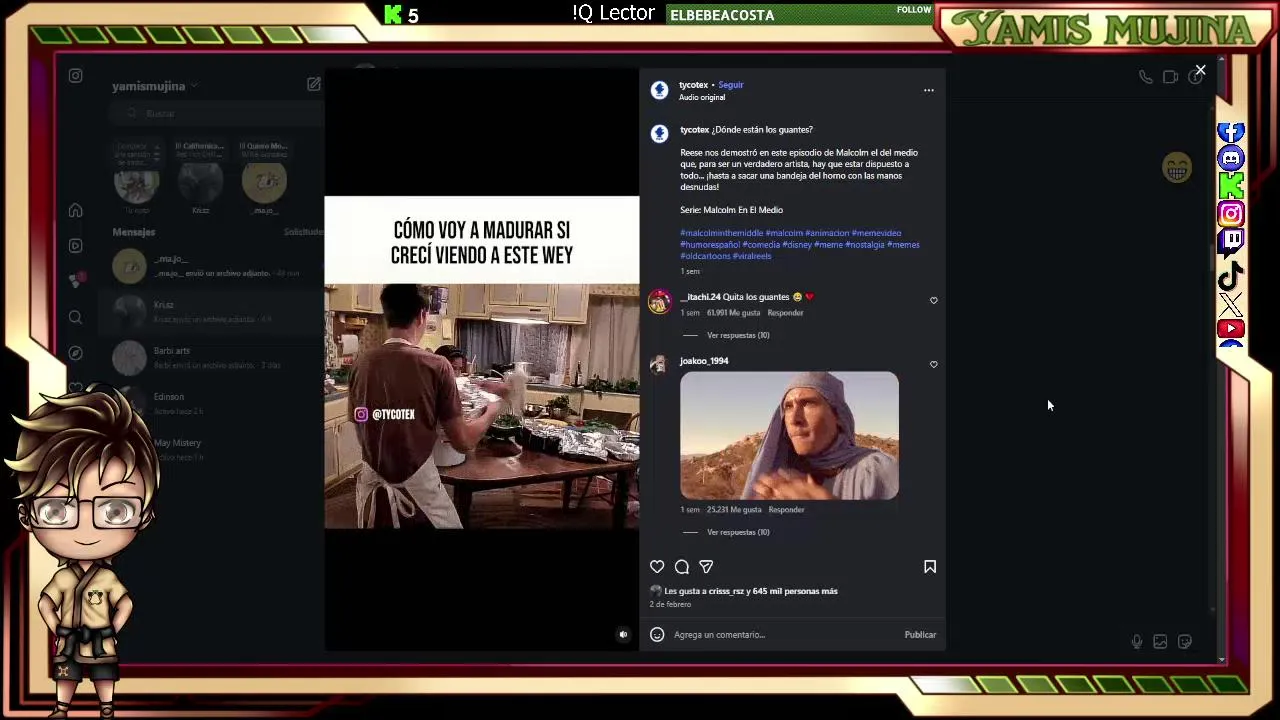1280x720 pixels.
Task: Click Twitch icon in stream overlay
Action: (x=1231, y=243)
